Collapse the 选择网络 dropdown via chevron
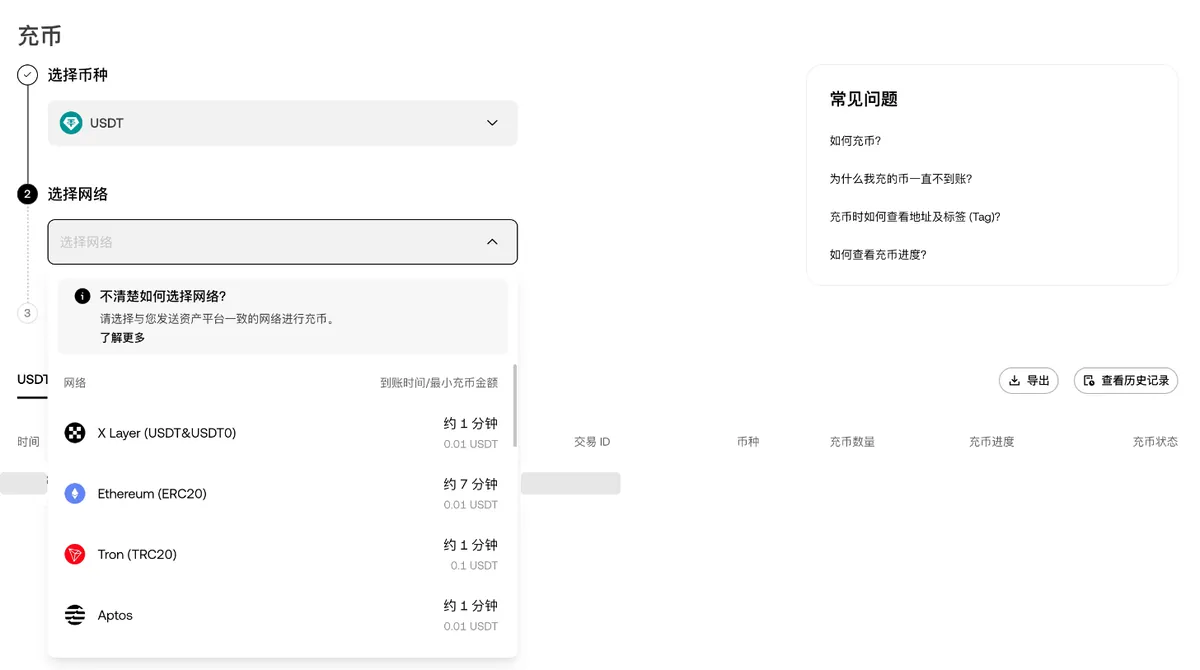 tap(492, 242)
